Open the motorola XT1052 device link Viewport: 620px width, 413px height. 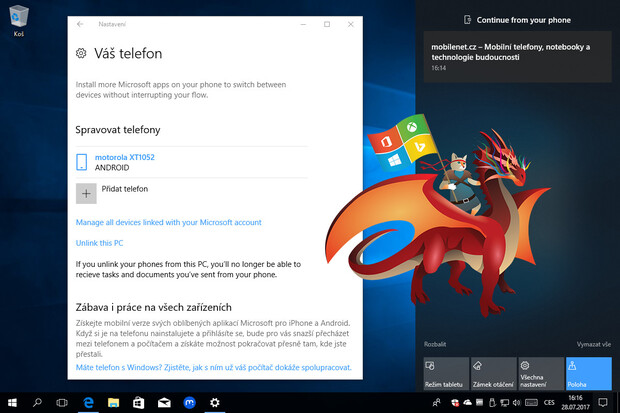pos(125,157)
